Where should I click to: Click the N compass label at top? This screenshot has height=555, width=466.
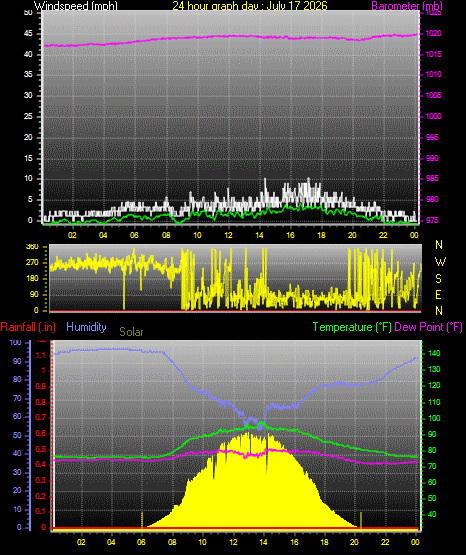tap(439, 245)
